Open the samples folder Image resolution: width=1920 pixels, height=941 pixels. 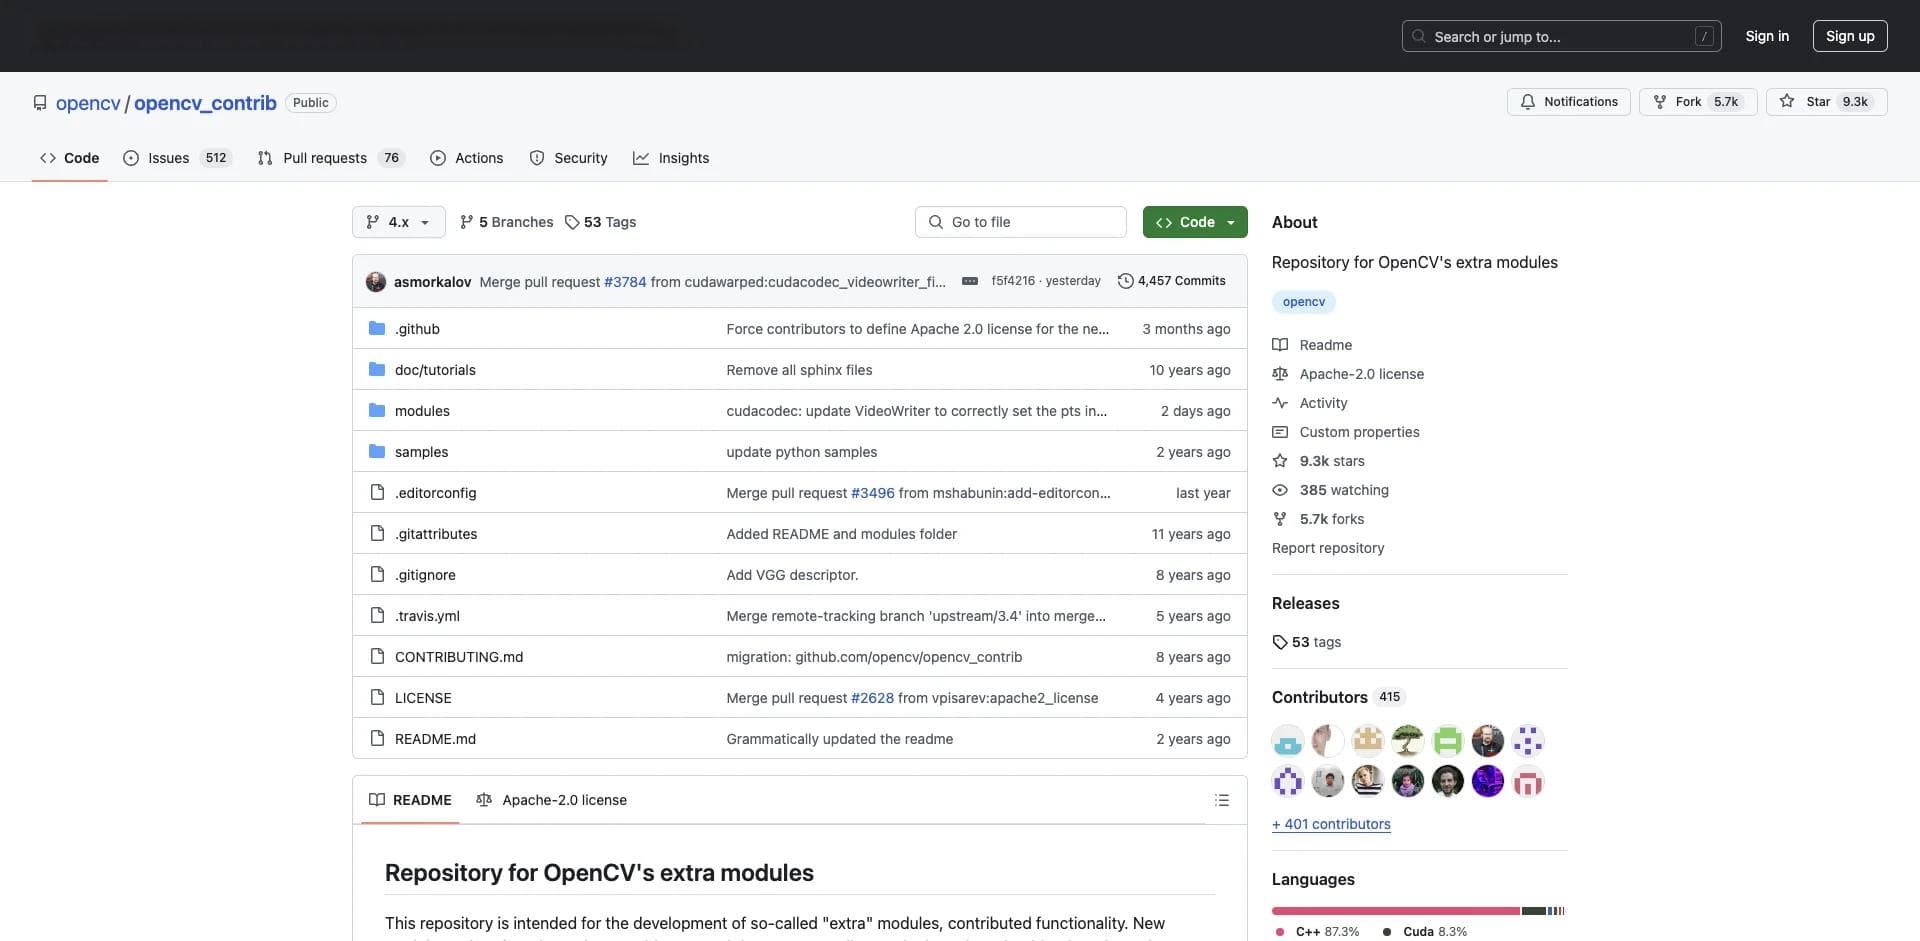[421, 452]
